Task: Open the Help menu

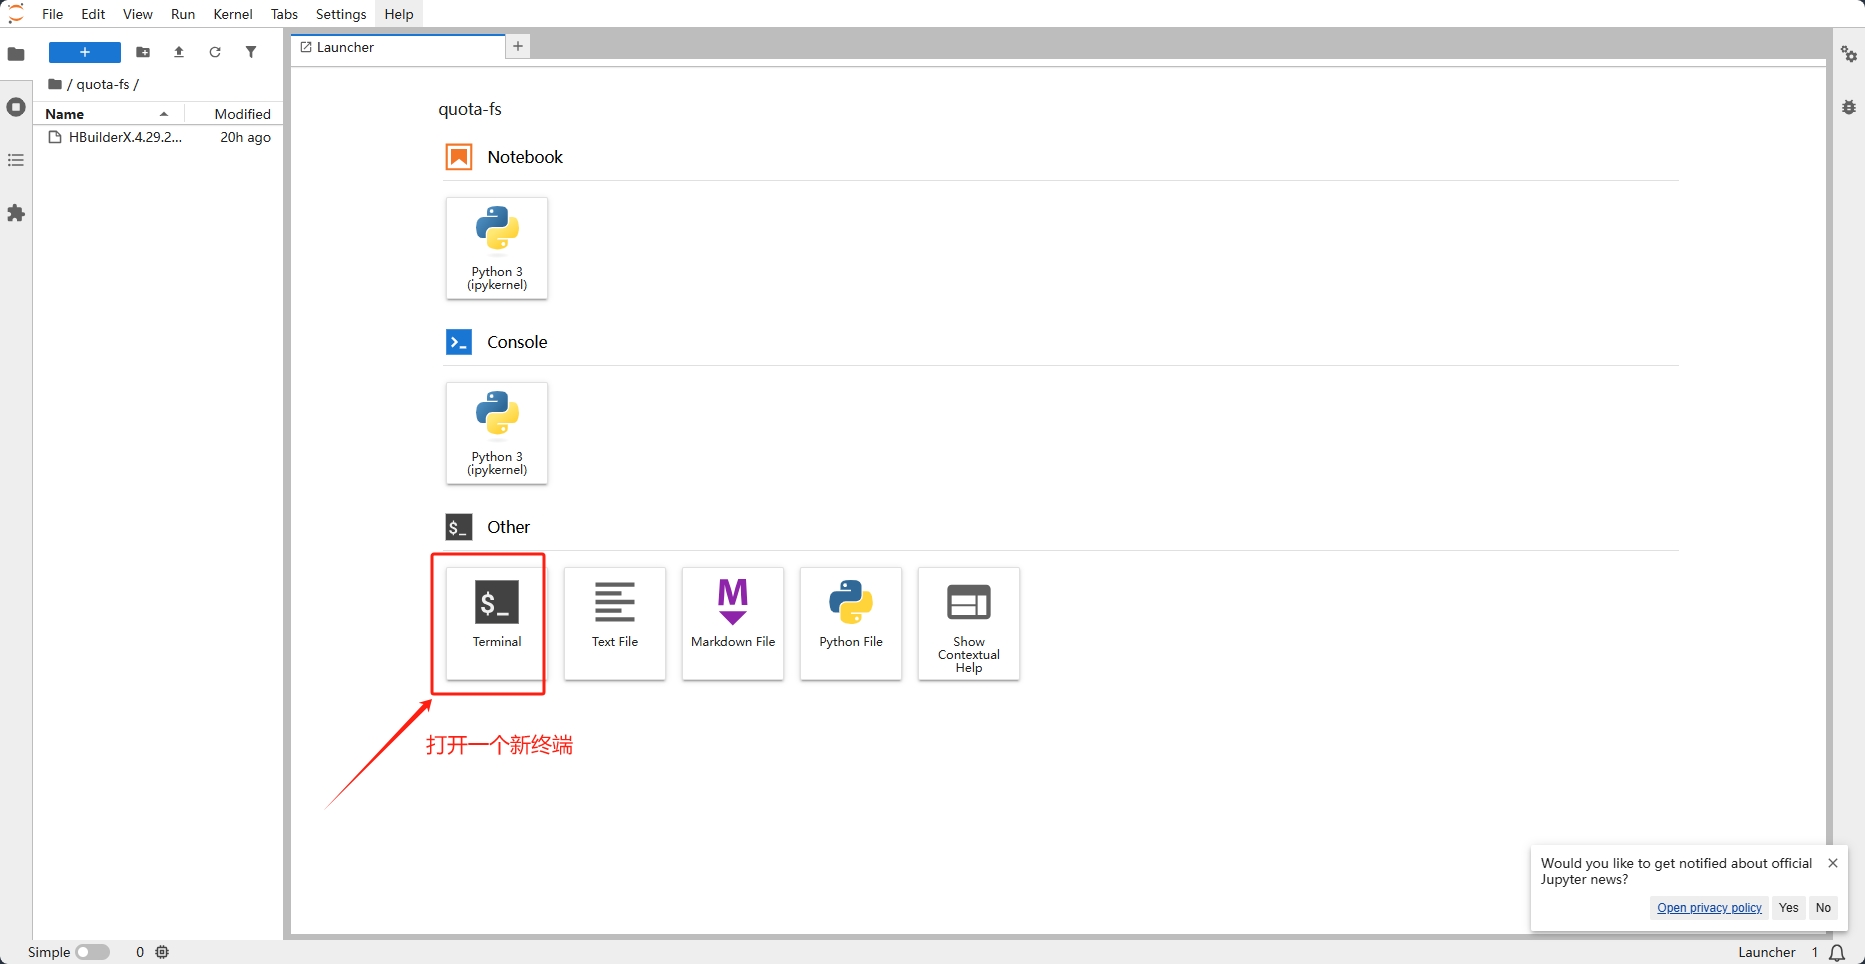Action: 399,14
